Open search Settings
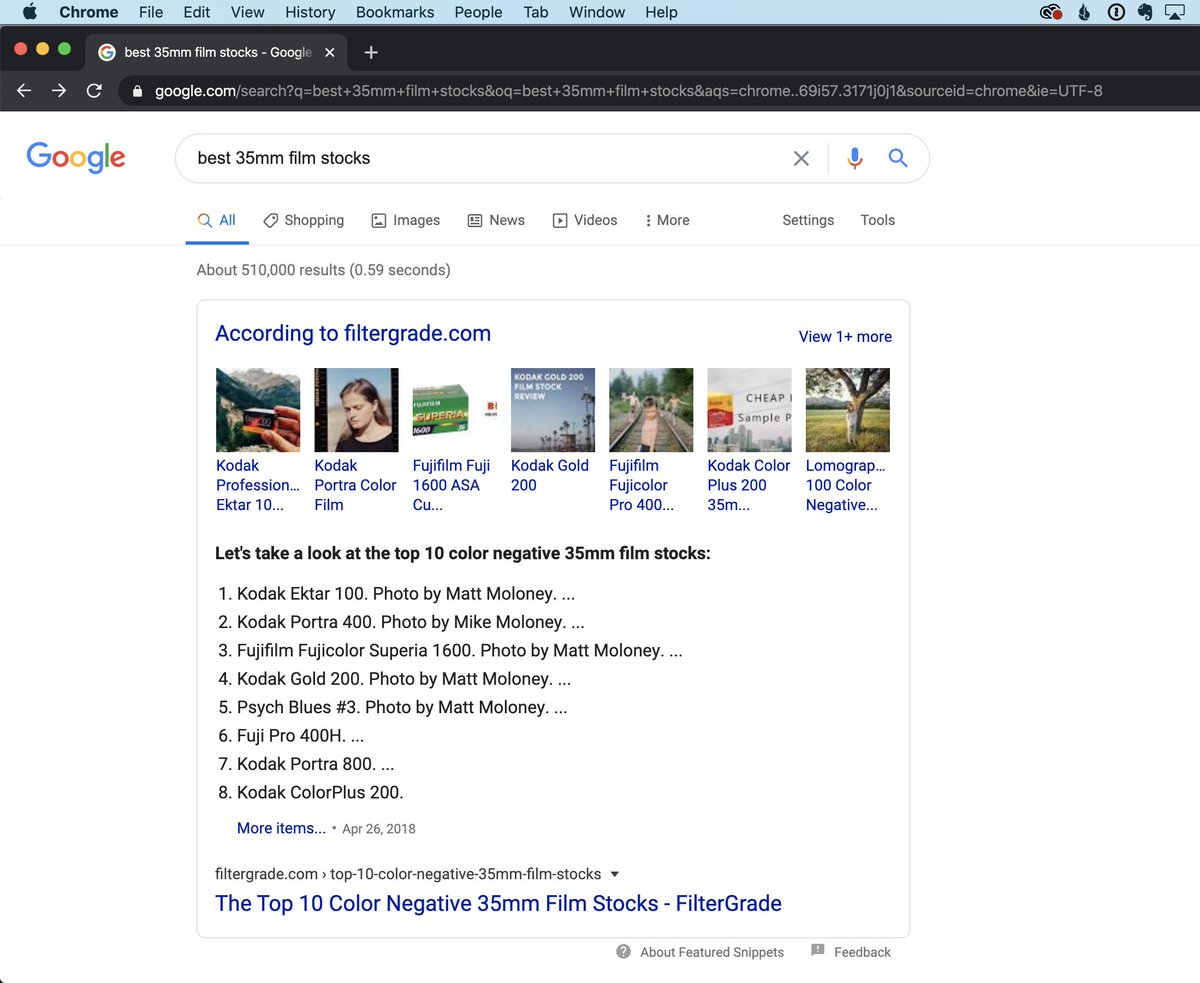Screen dimensions: 1200x983 [808, 221]
